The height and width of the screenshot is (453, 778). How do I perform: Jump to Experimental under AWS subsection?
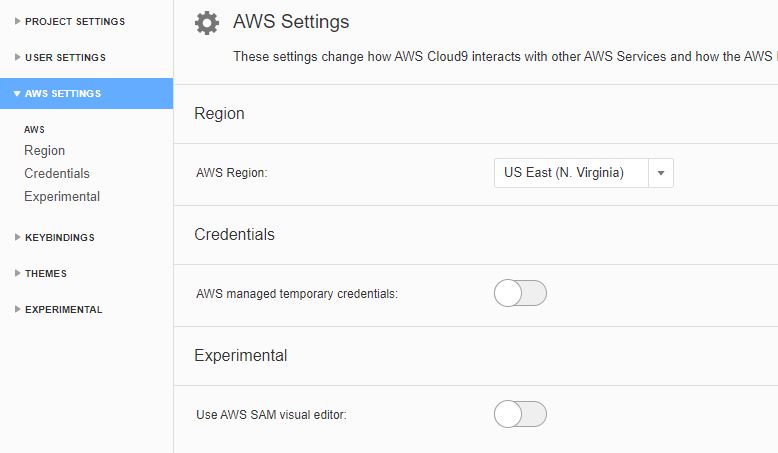(62, 196)
